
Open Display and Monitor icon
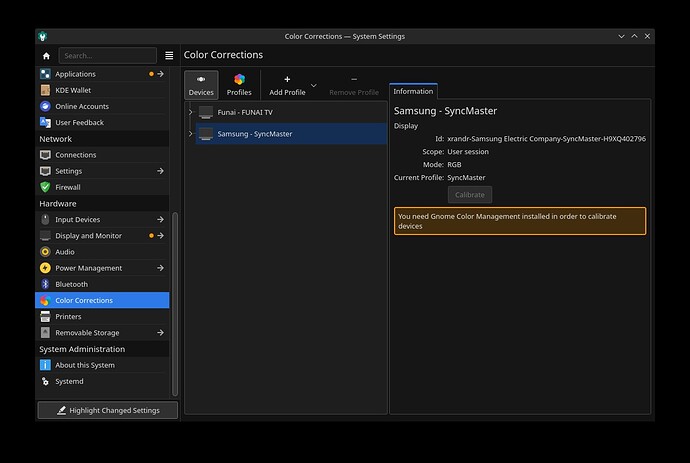[45, 235]
